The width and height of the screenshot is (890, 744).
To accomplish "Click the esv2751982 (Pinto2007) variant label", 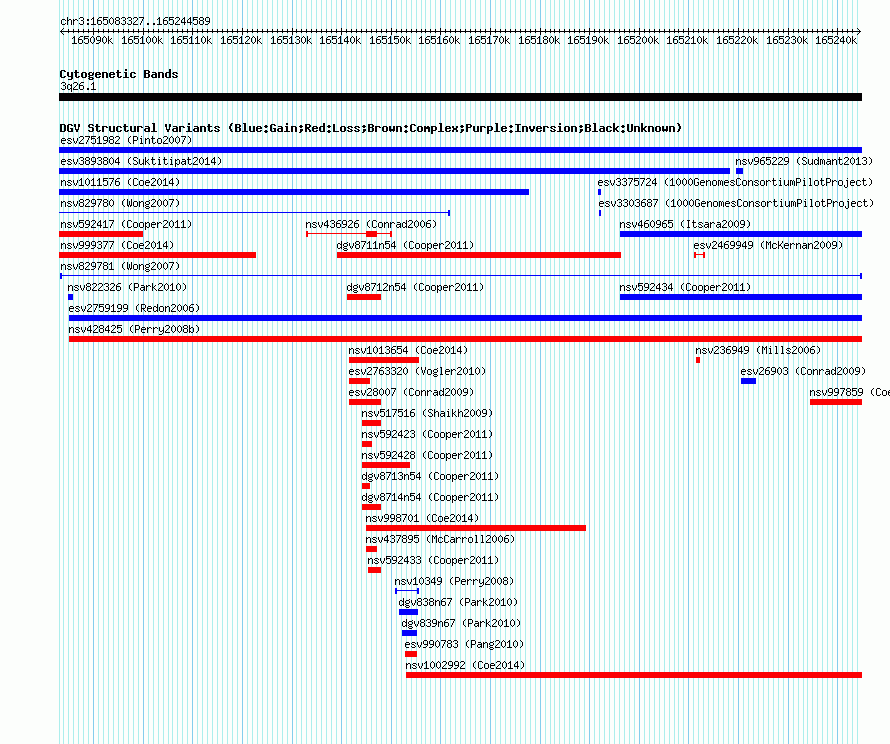I will pyautogui.click(x=126, y=140).
